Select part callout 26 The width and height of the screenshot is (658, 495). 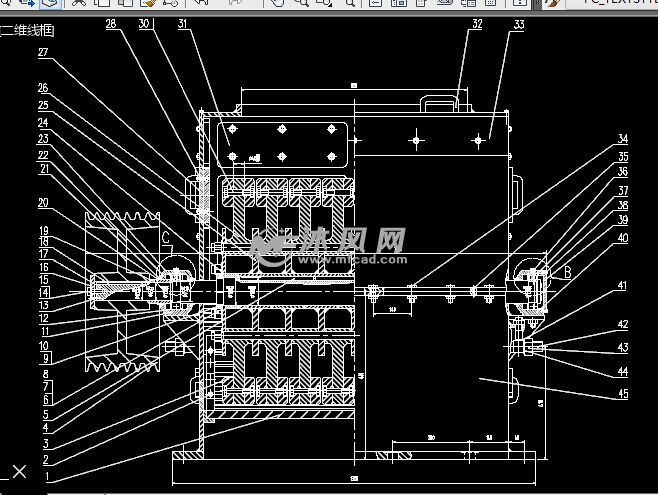[x=43, y=88]
